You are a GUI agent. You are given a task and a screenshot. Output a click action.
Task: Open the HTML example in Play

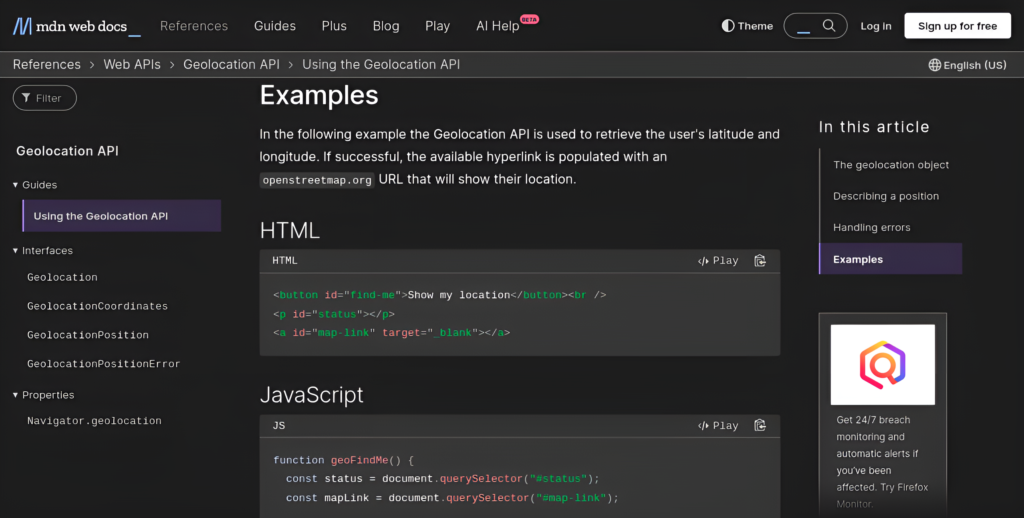[x=718, y=261]
